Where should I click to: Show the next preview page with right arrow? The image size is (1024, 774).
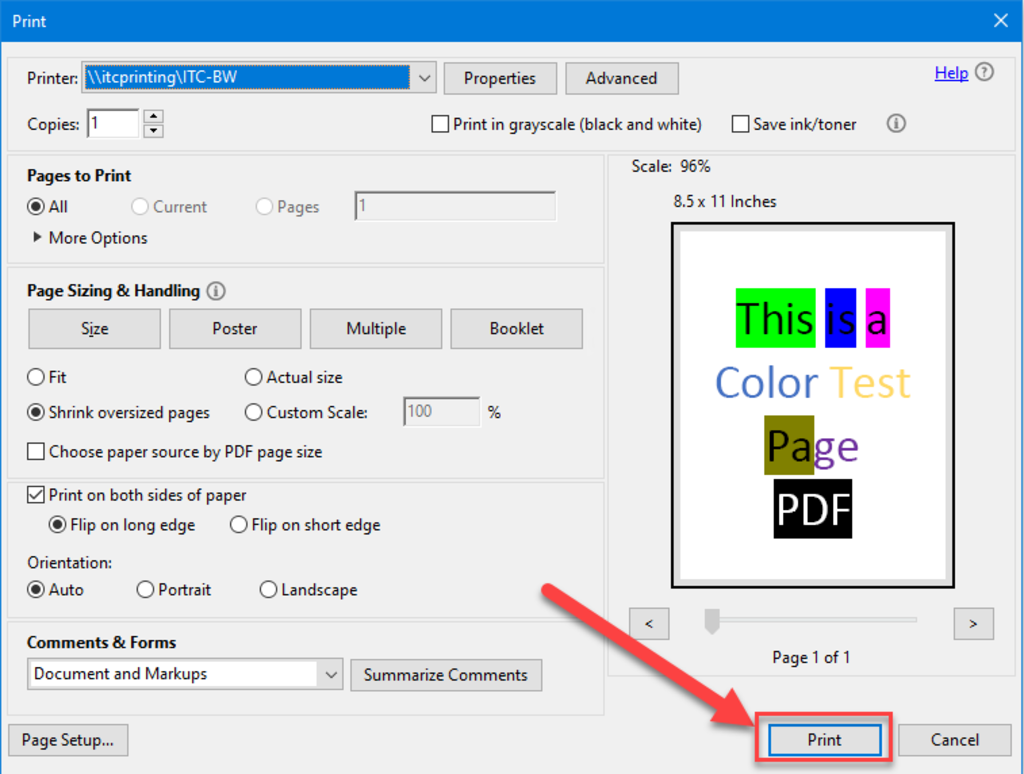point(973,622)
